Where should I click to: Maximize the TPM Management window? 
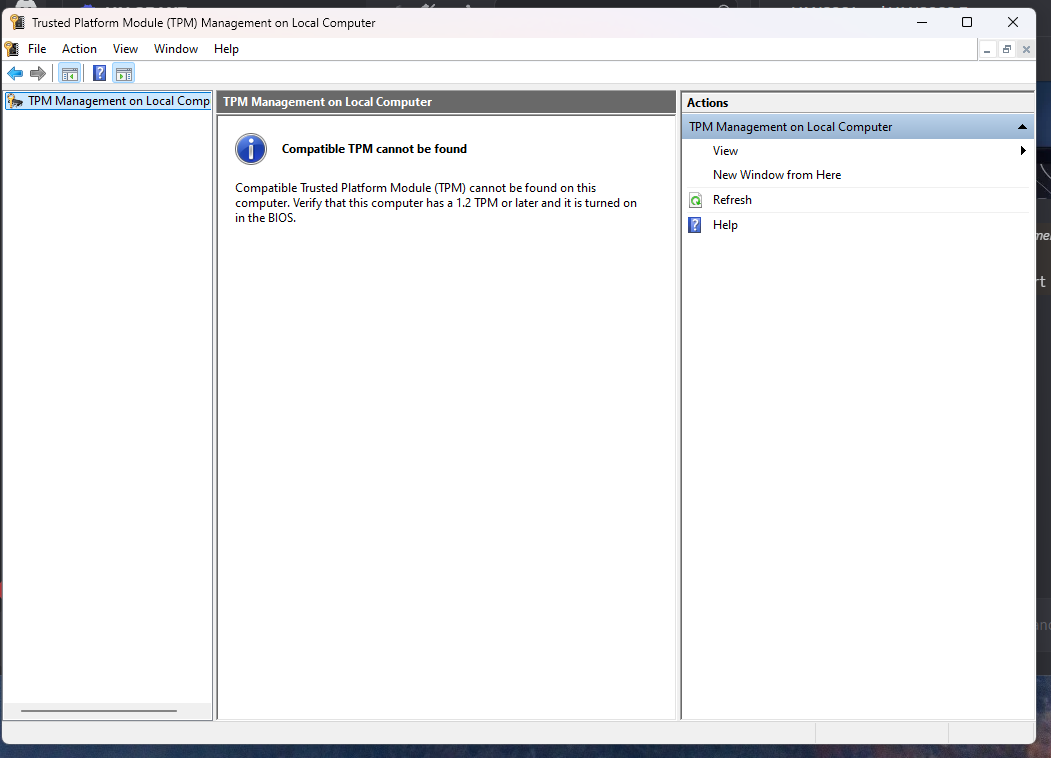pos(967,22)
